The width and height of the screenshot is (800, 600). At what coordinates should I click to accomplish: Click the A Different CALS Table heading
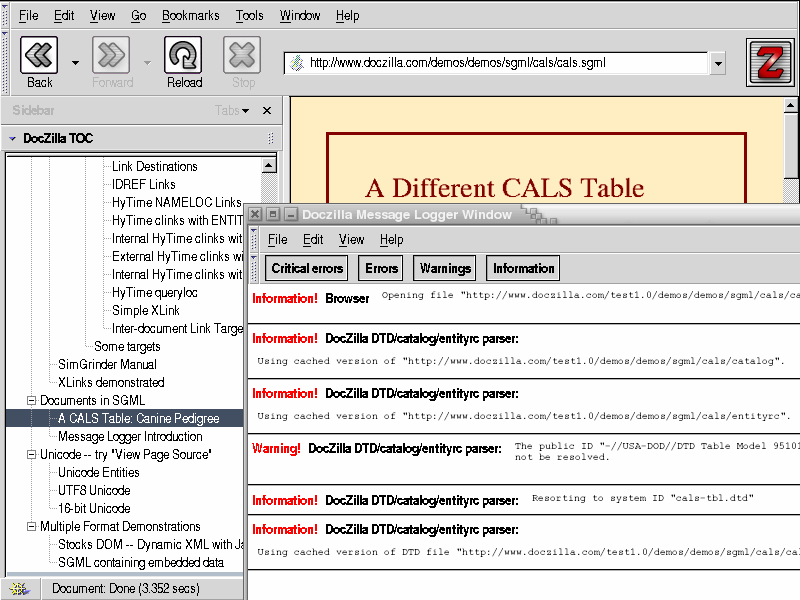(x=505, y=188)
